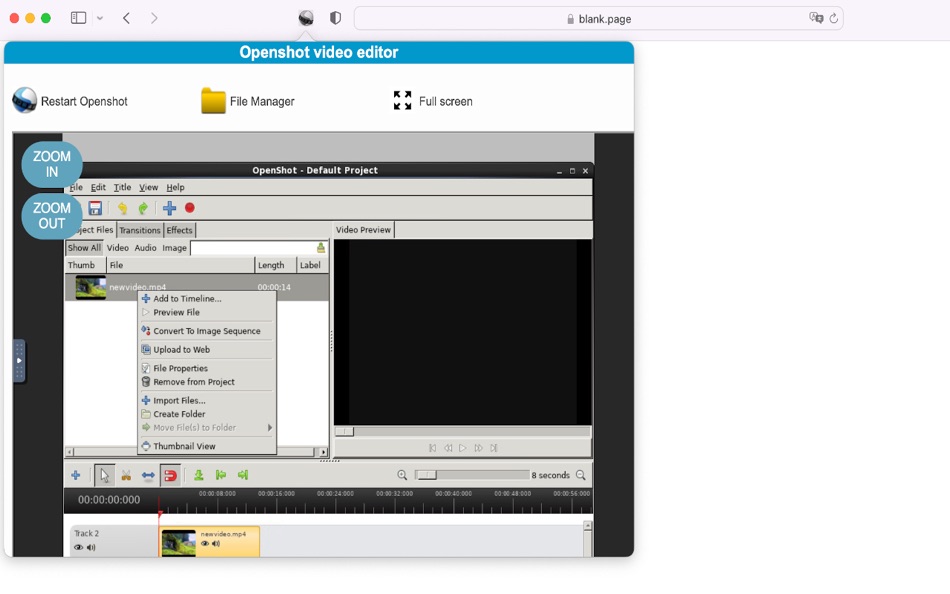This screenshot has width=950, height=594.
Task: Select the newvideo.mp4 thumbnail in file list
Action: tap(91, 287)
